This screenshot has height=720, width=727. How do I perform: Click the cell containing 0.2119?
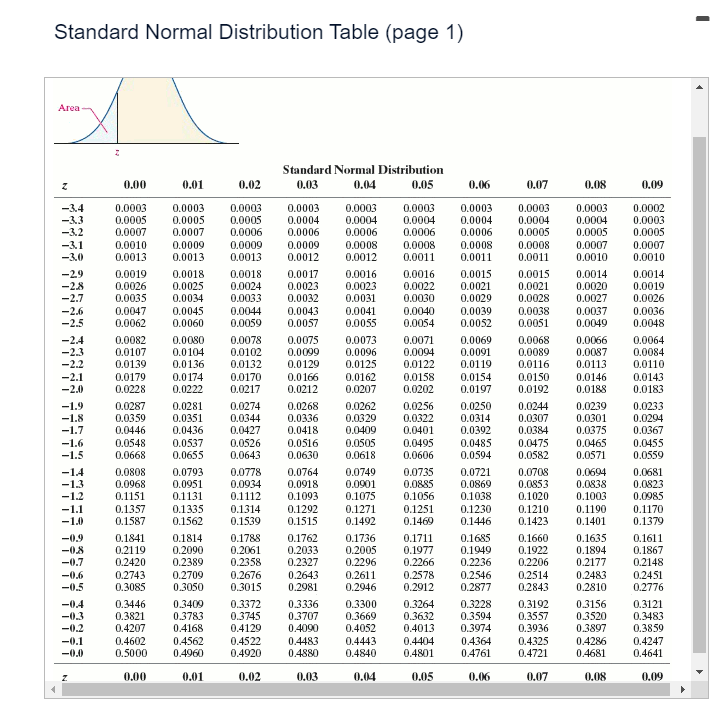click(x=130, y=550)
